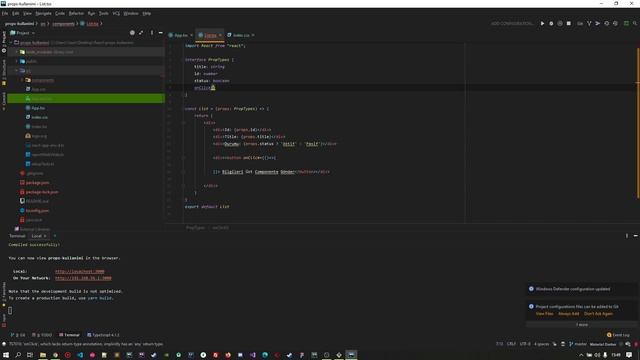Open the TypeScript tool window tab
Screen dimensions: 640x360
click(x=103, y=335)
